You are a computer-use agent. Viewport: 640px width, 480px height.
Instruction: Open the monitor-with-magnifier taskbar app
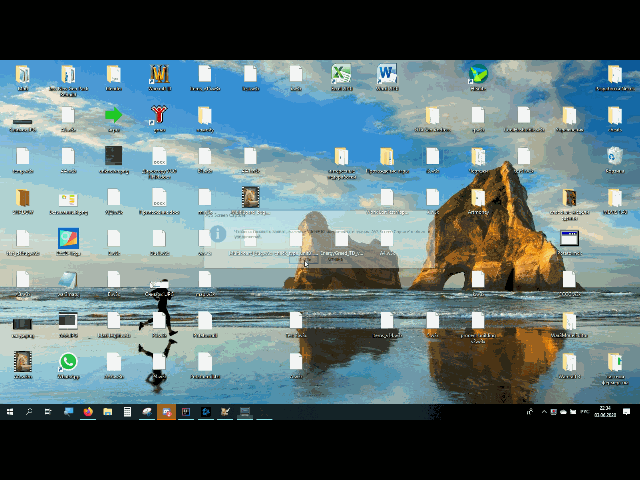[x=68, y=412]
